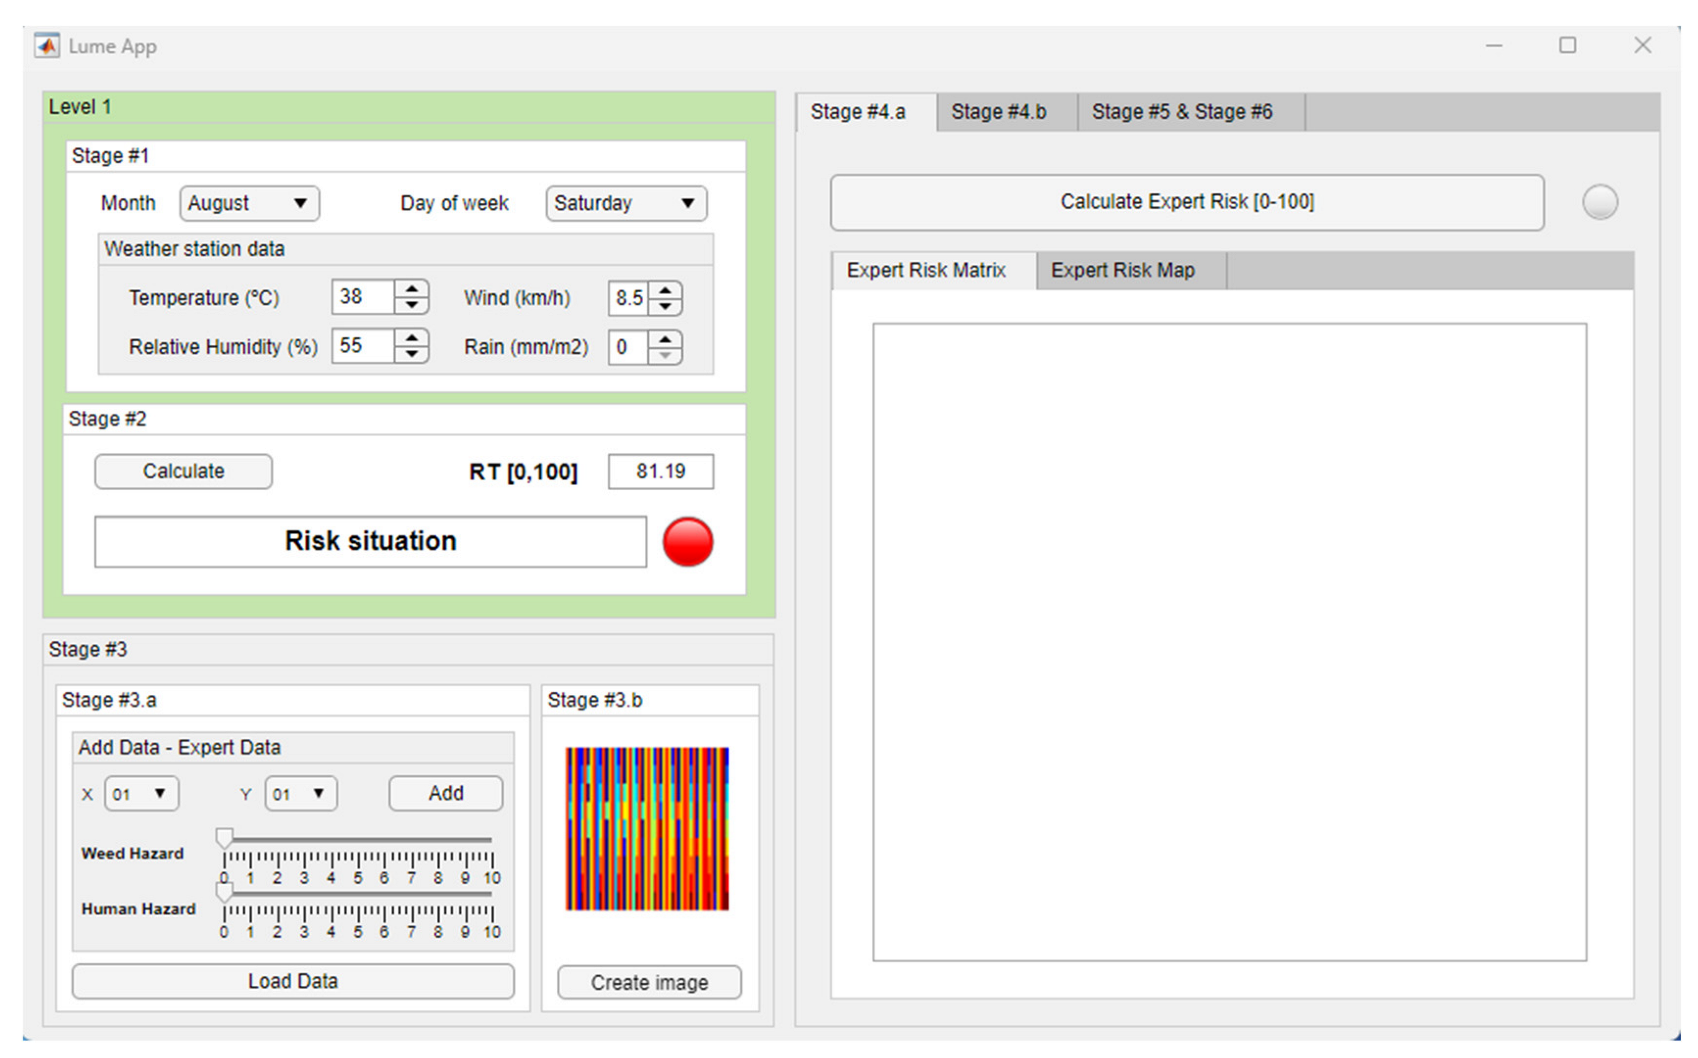Expand the Y coordinate dropdown
Viewport: 1698px width, 1058px height.
(300, 794)
